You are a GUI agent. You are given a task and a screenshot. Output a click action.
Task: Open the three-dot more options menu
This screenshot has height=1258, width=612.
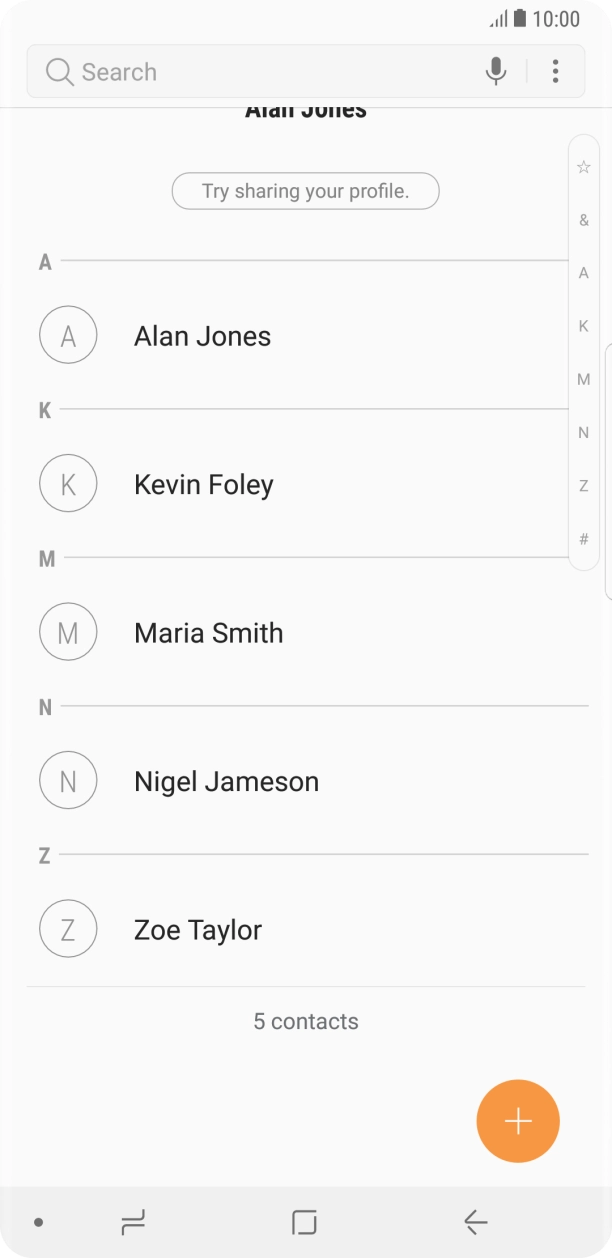[x=555, y=71]
